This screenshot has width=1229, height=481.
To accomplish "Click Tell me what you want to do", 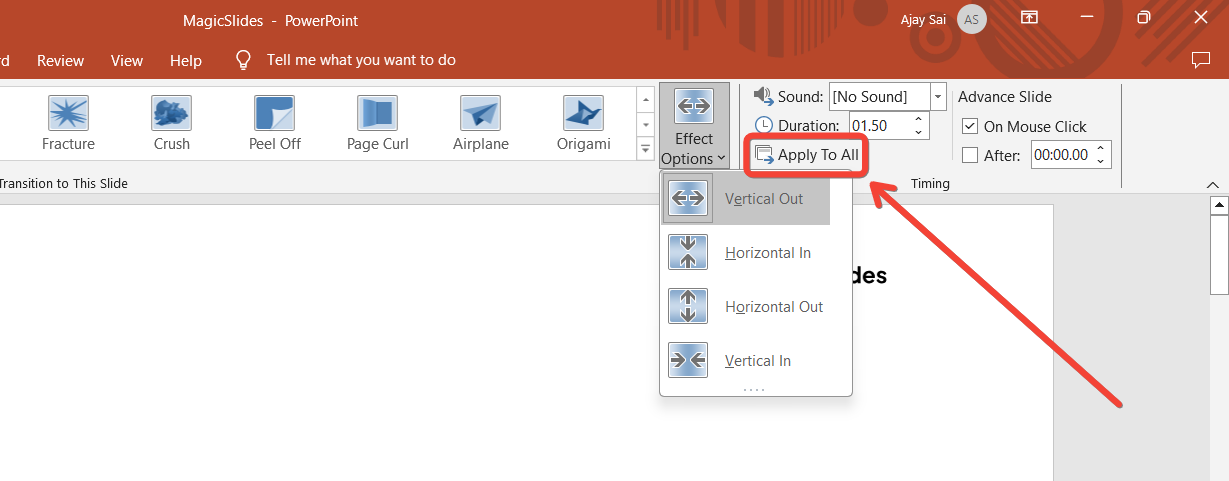I will [361, 60].
